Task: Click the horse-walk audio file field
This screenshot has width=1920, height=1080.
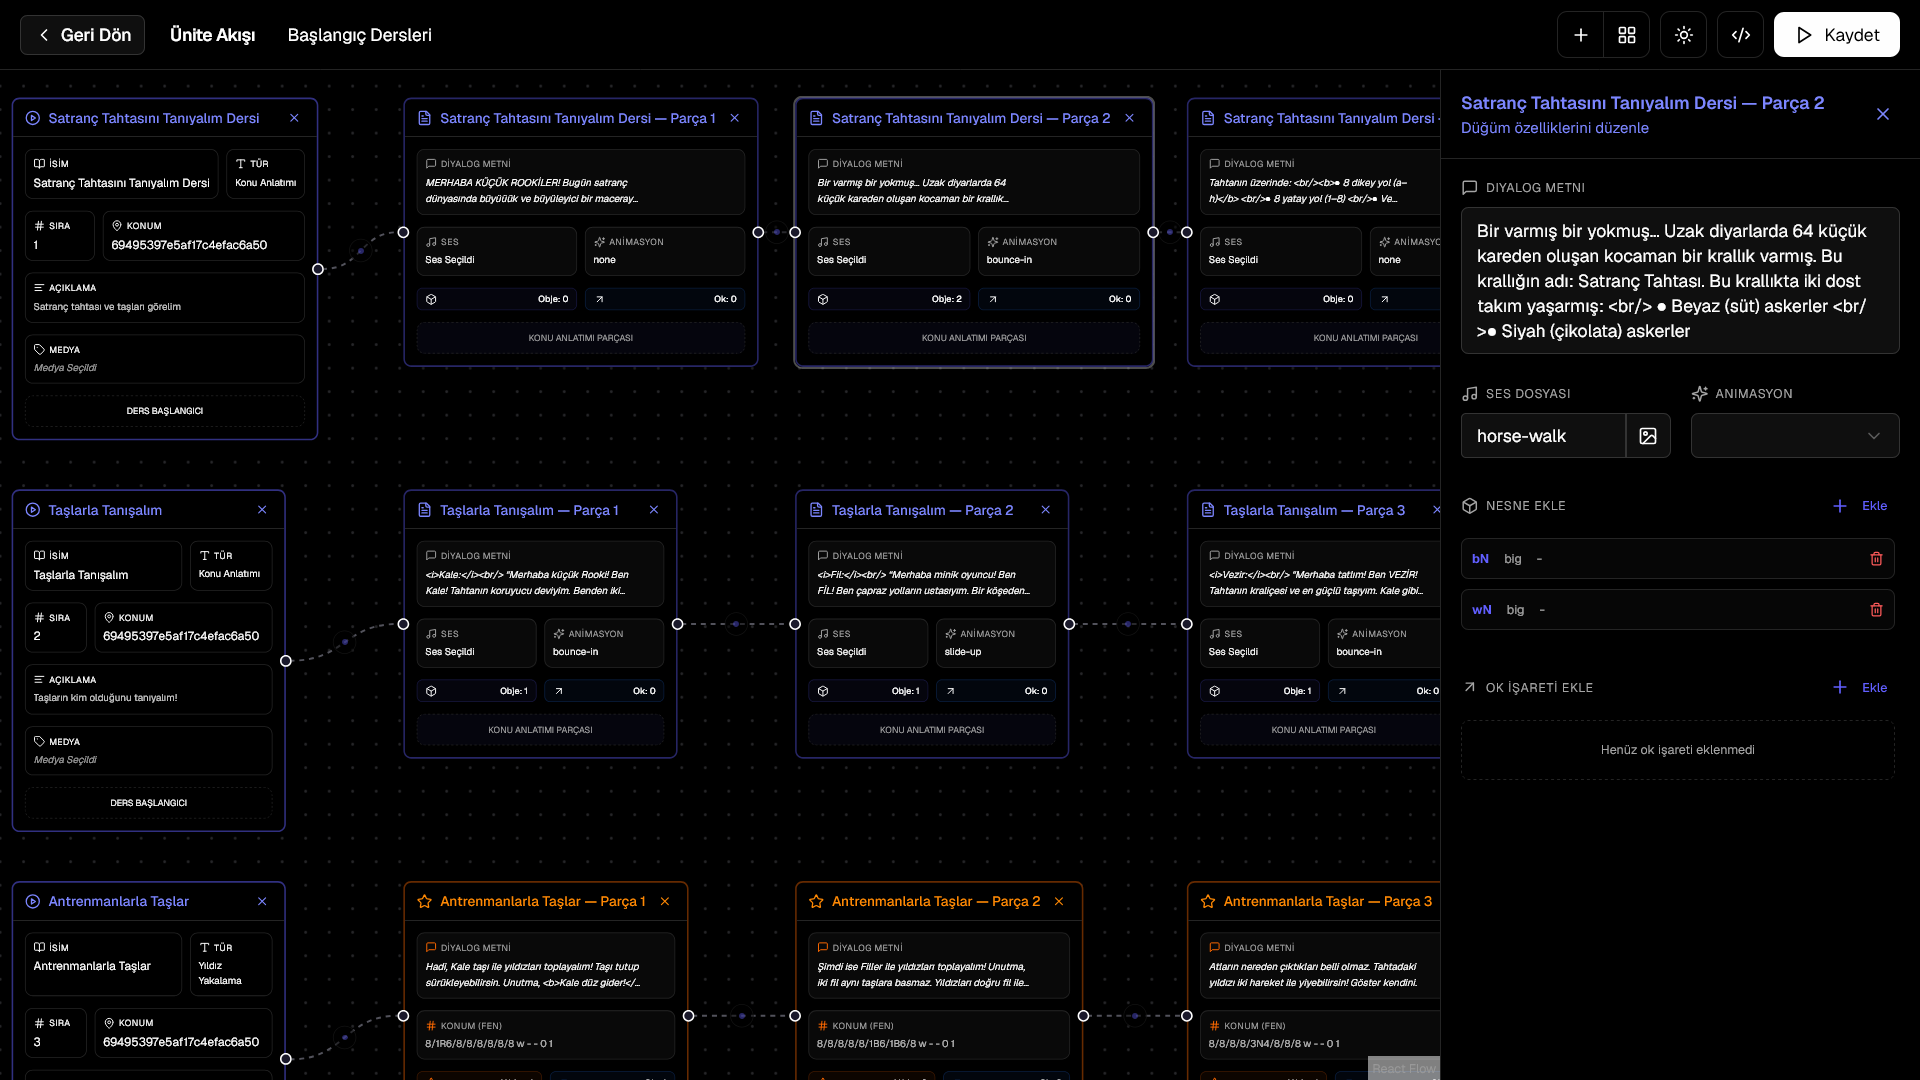Action: (x=1543, y=436)
